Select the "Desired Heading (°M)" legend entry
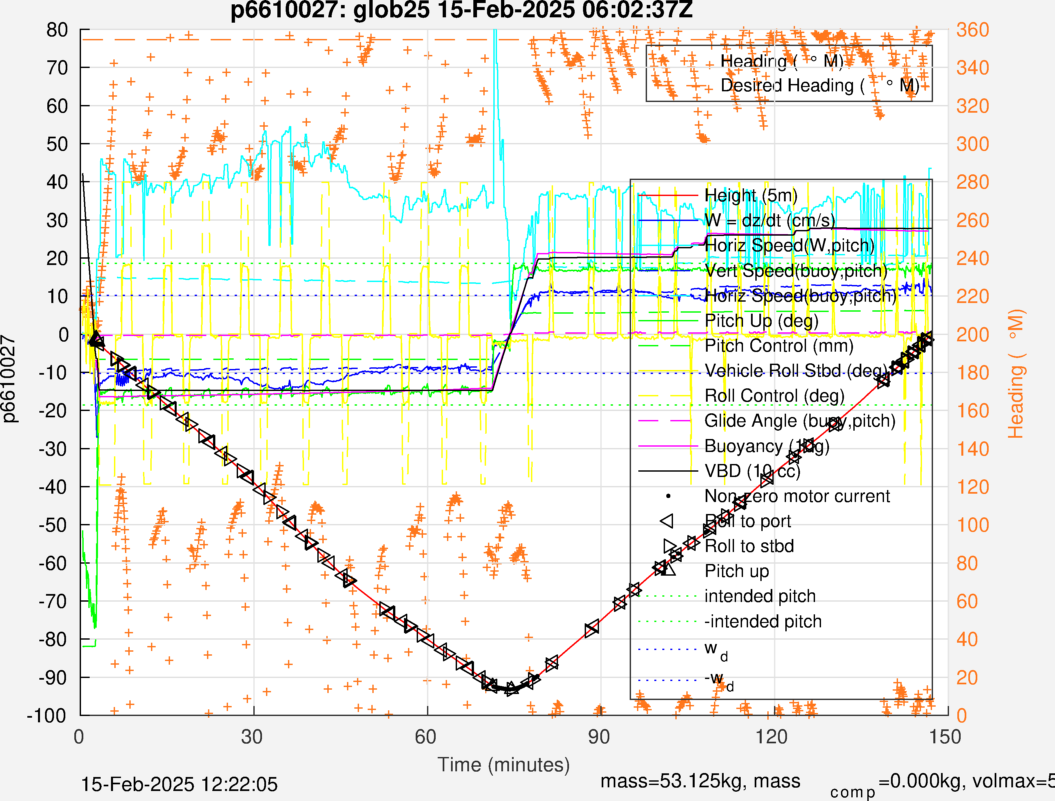Viewport: 1055px width, 801px height. [x=820, y=85]
